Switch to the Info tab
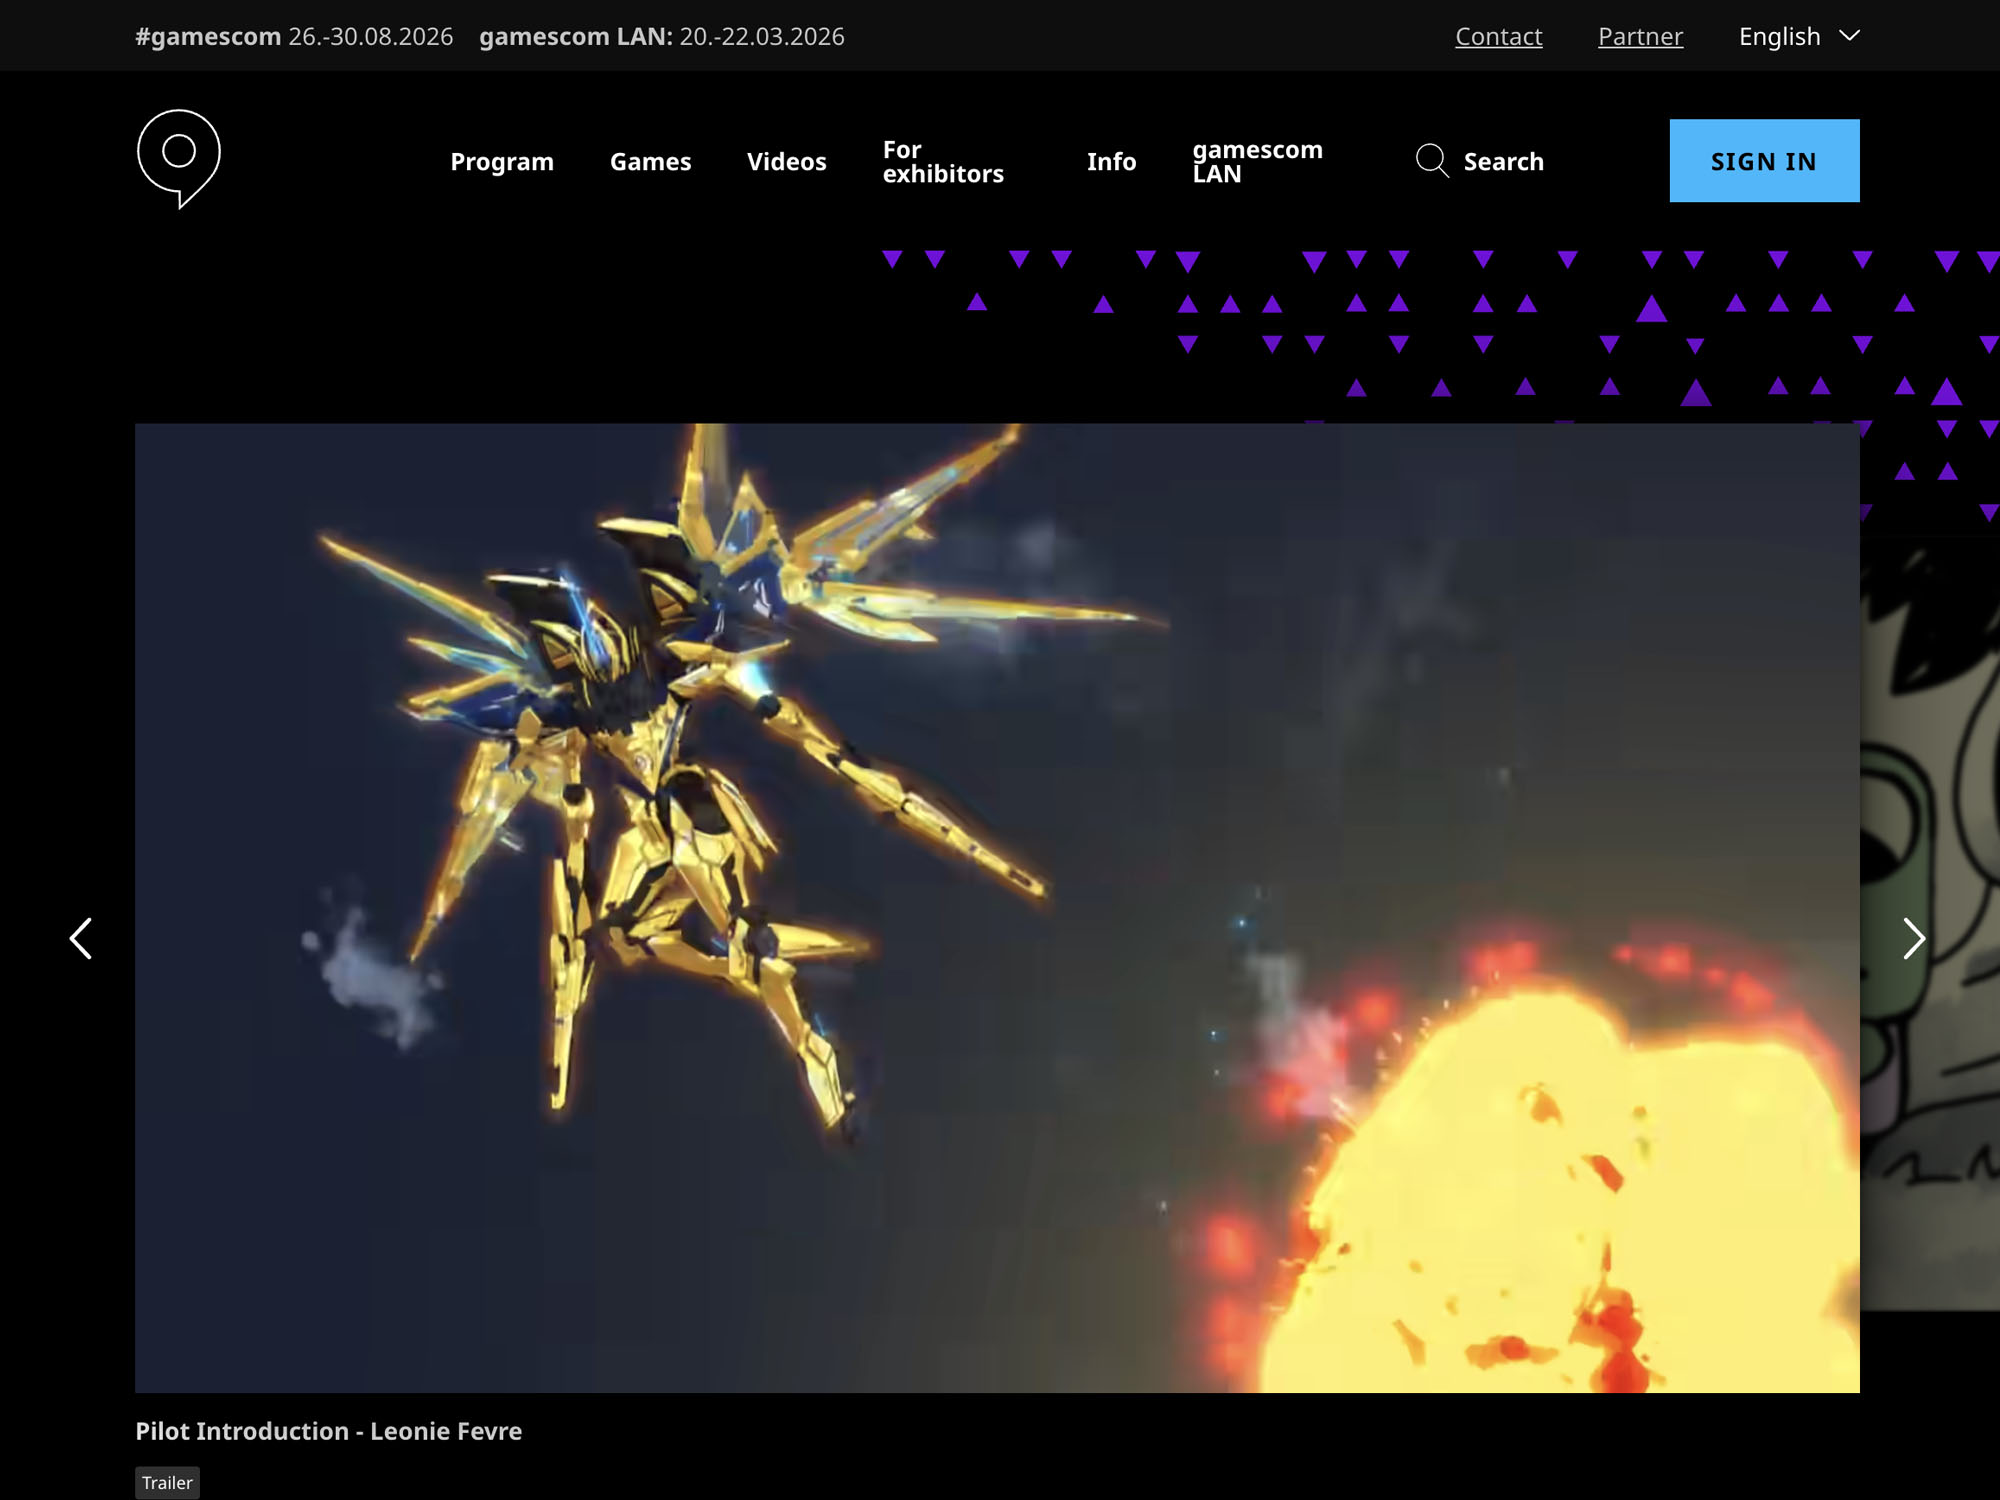This screenshot has height=1500, width=2000. point(1111,161)
